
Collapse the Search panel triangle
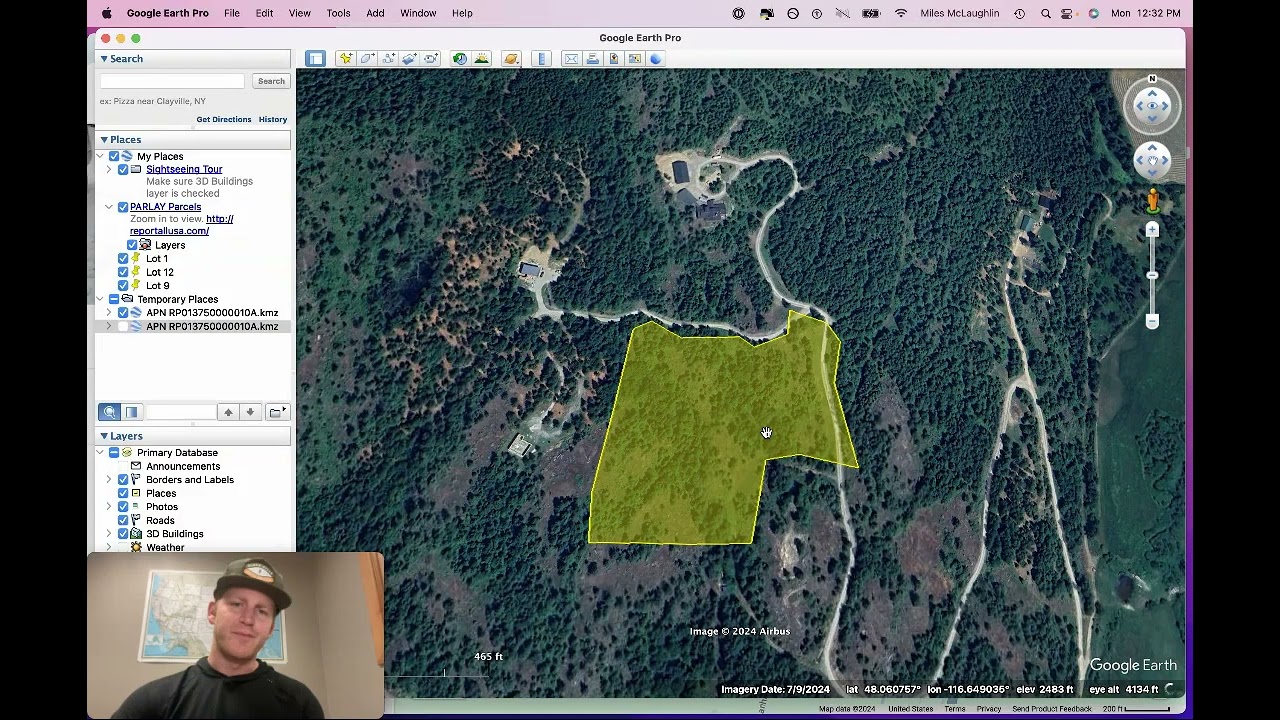(x=104, y=59)
